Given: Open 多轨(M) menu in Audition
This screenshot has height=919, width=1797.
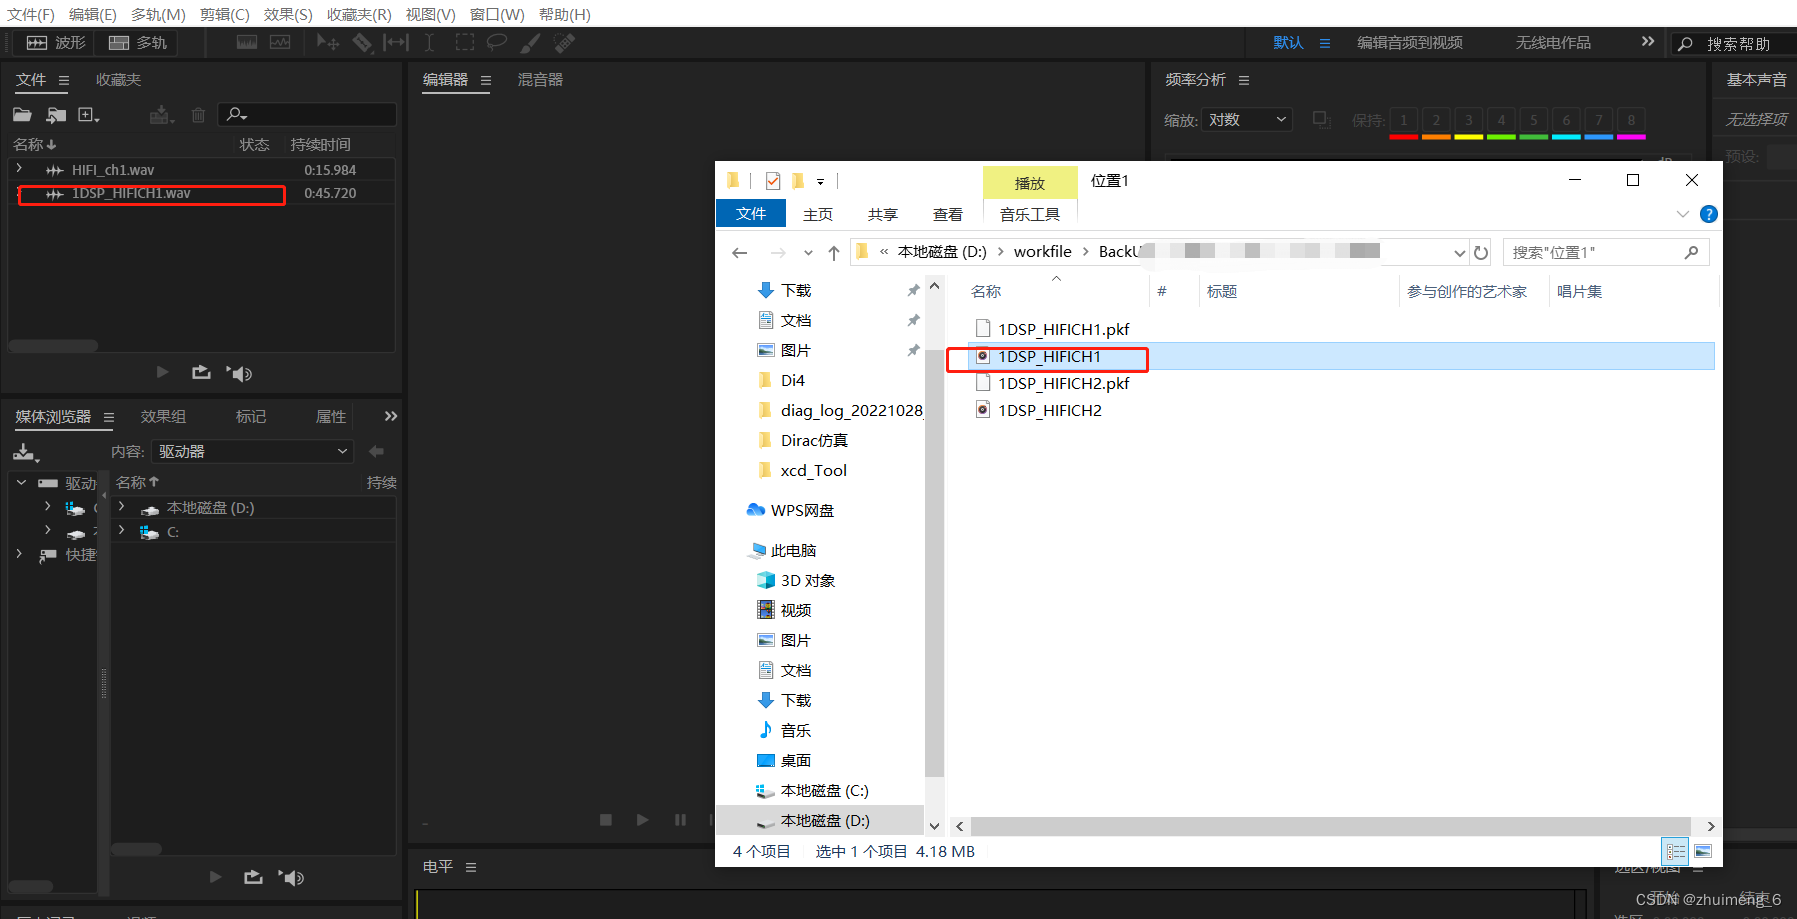Looking at the screenshot, I should point(158,14).
